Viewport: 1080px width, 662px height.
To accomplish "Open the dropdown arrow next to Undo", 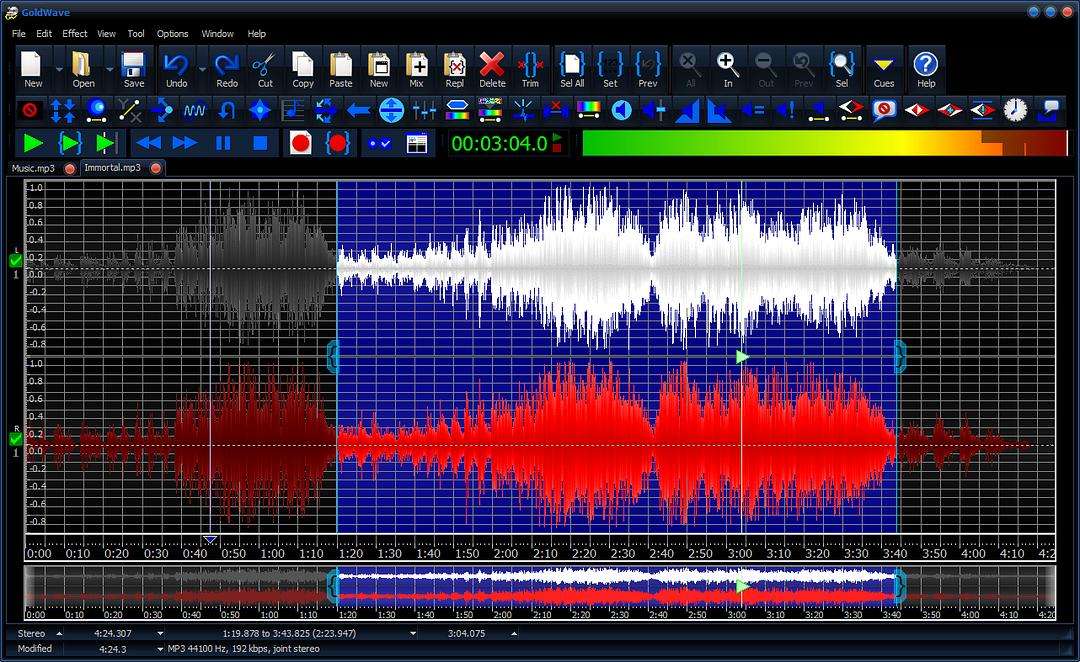I will pos(202,70).
